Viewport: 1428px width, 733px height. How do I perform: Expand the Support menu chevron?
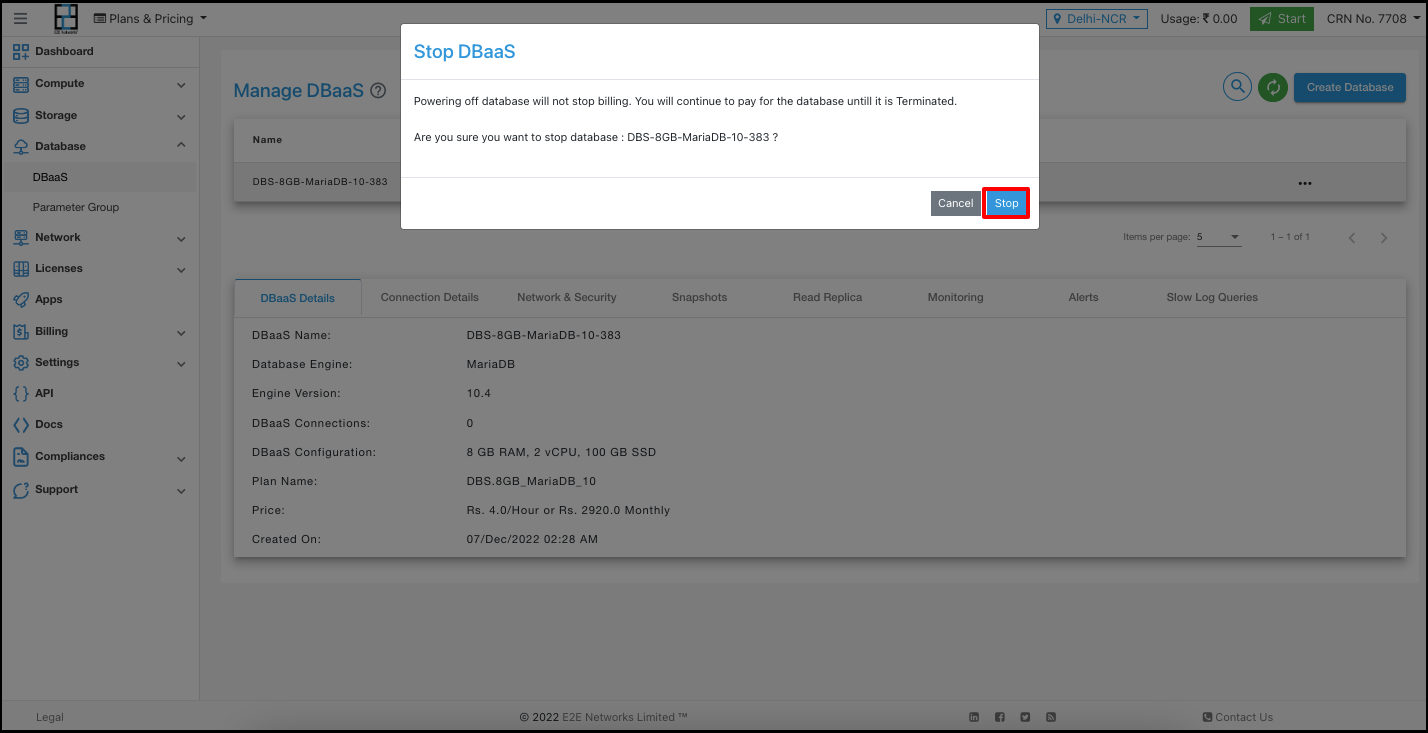coord(181,491)
